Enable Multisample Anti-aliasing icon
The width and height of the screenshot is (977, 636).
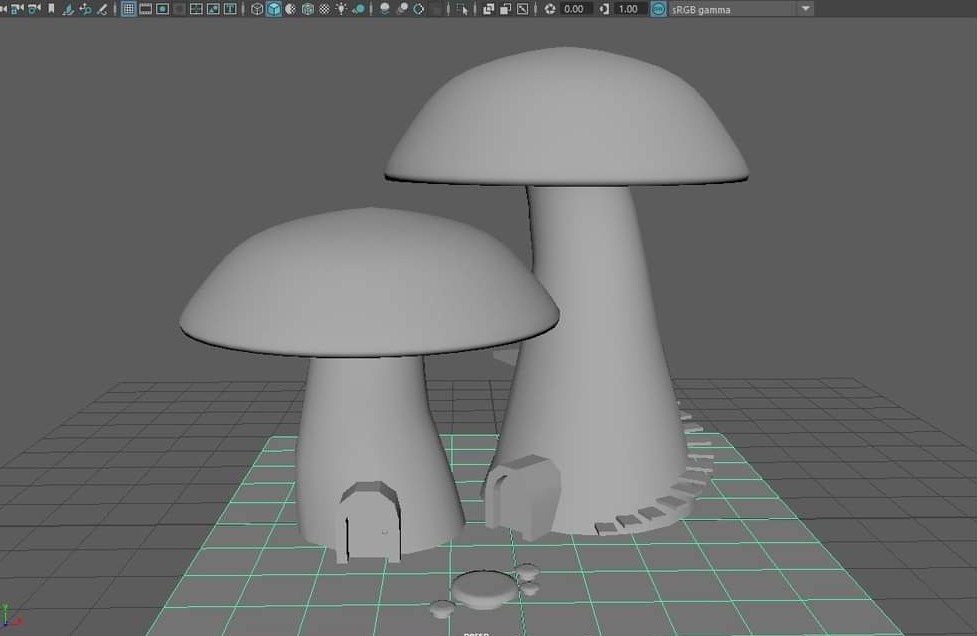pyautogui.click(x=419, y=9)
